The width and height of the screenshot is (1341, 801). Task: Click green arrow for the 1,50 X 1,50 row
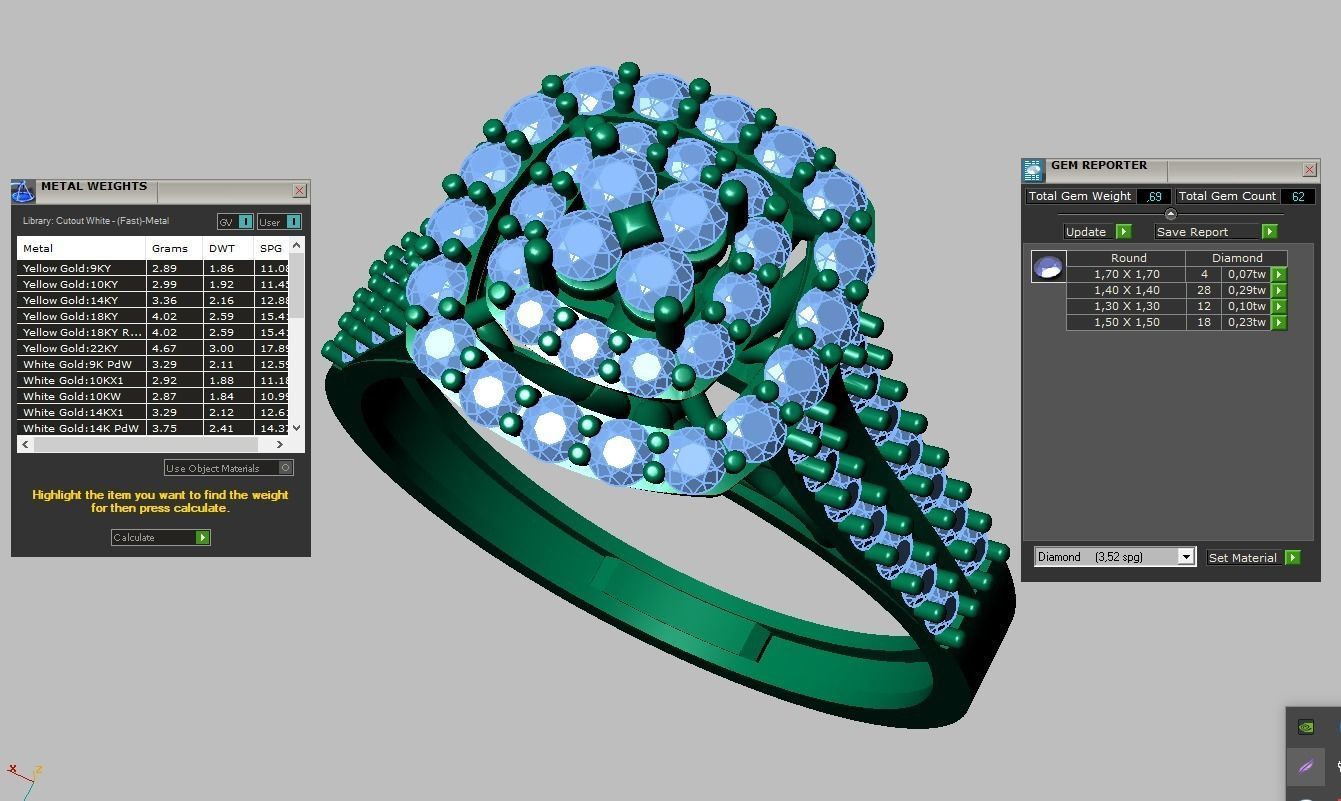click(1278, 322)
